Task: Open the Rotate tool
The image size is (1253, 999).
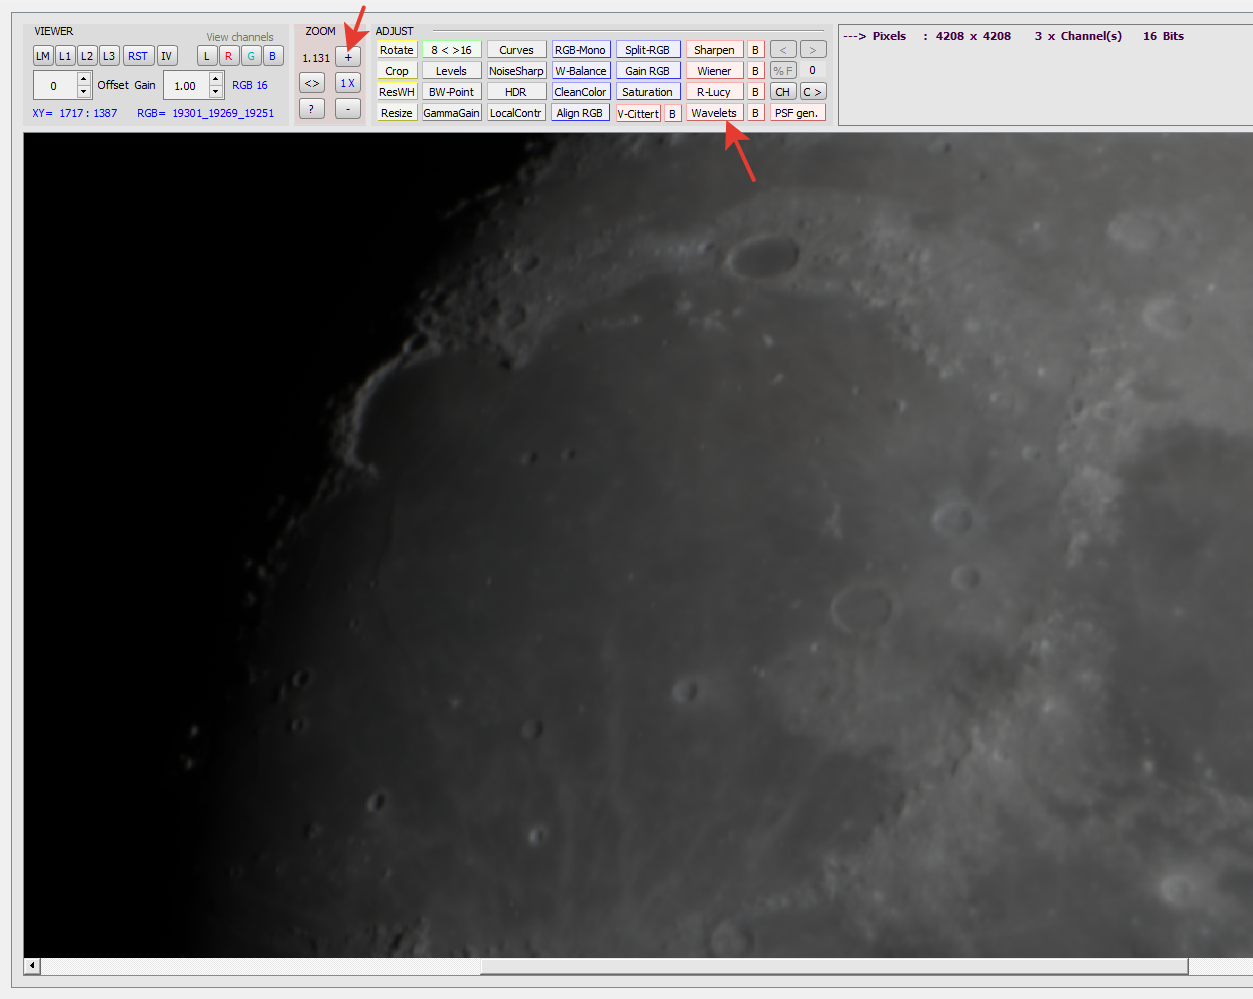Action: click(x=396, y=48)
